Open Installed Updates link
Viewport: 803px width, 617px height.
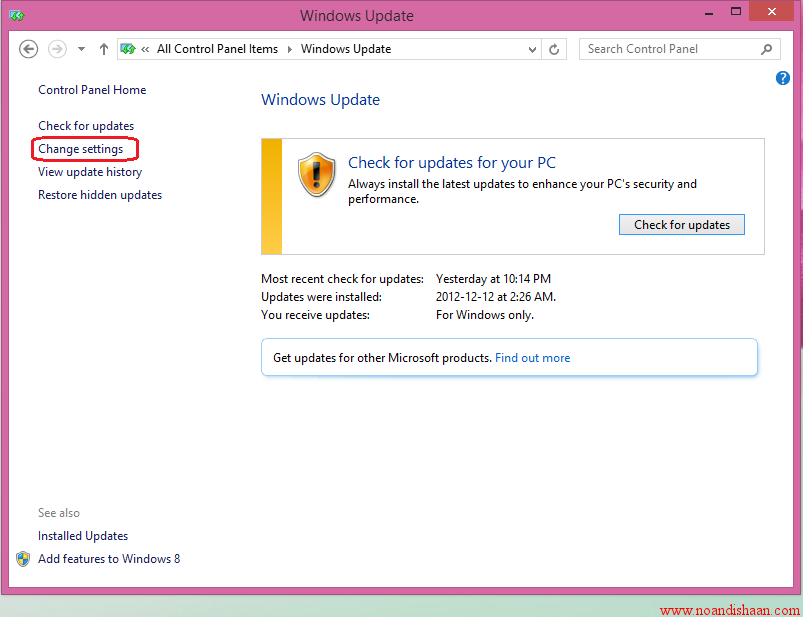point(83,536)
